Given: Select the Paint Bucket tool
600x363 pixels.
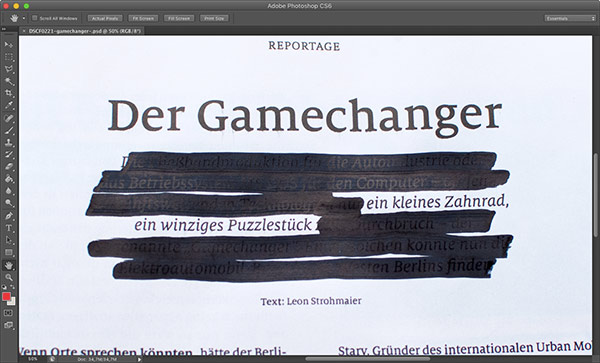Looking at the screenshot, I should click(x=8, y=179).
